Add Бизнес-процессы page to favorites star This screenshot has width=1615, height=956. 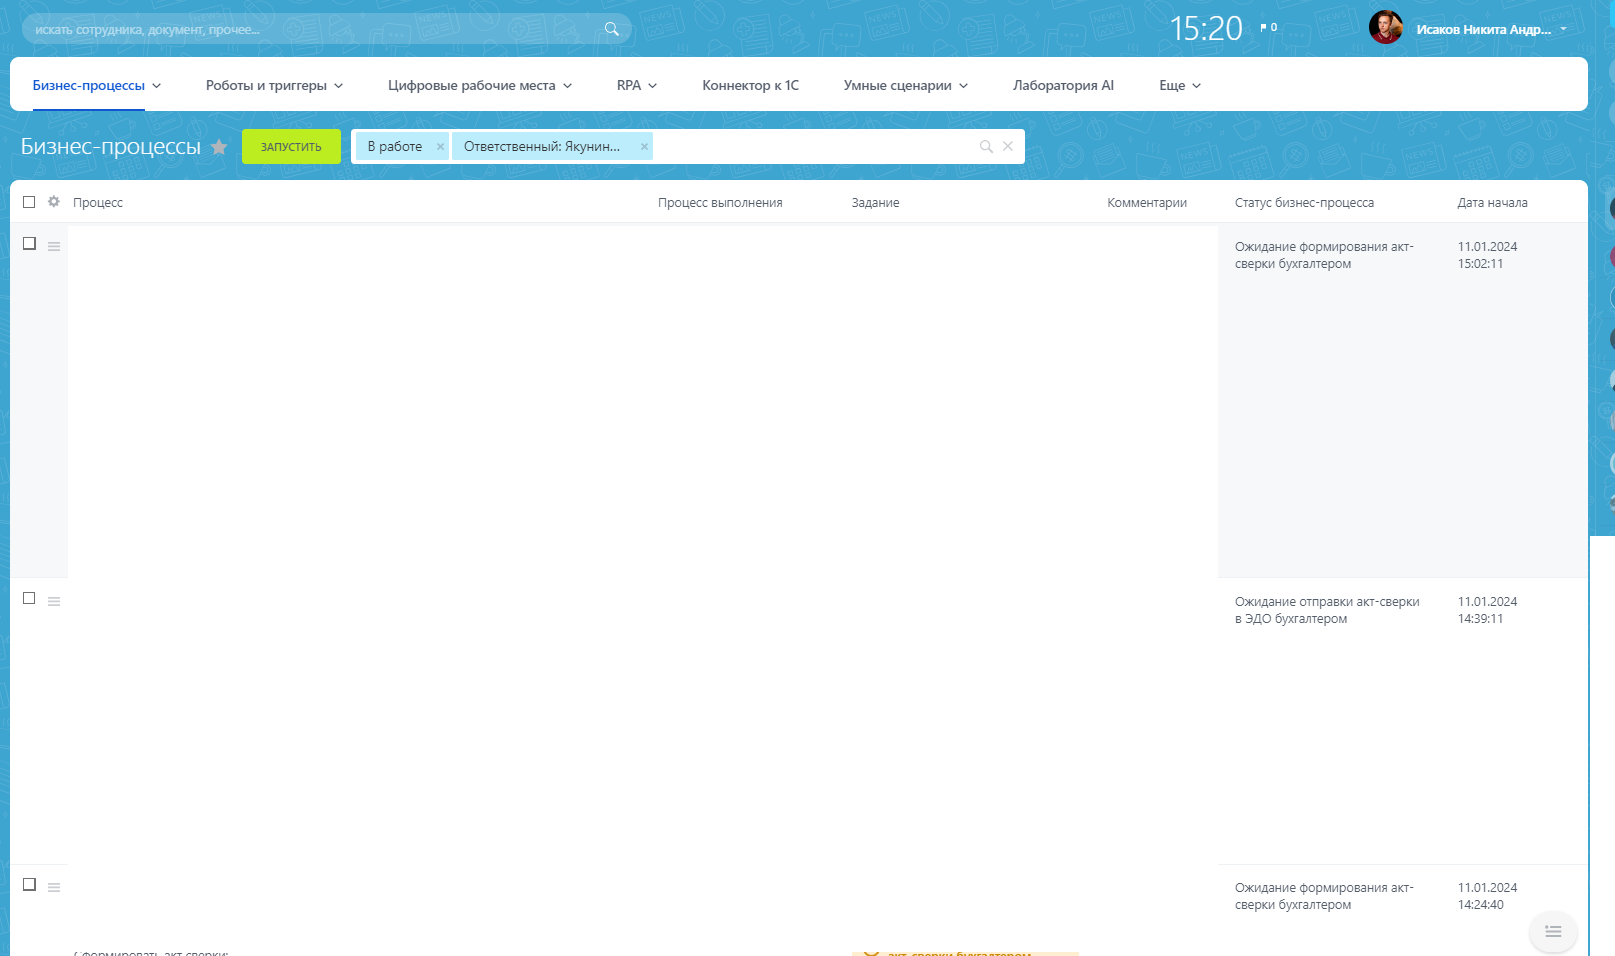click(x=219, y=147)
